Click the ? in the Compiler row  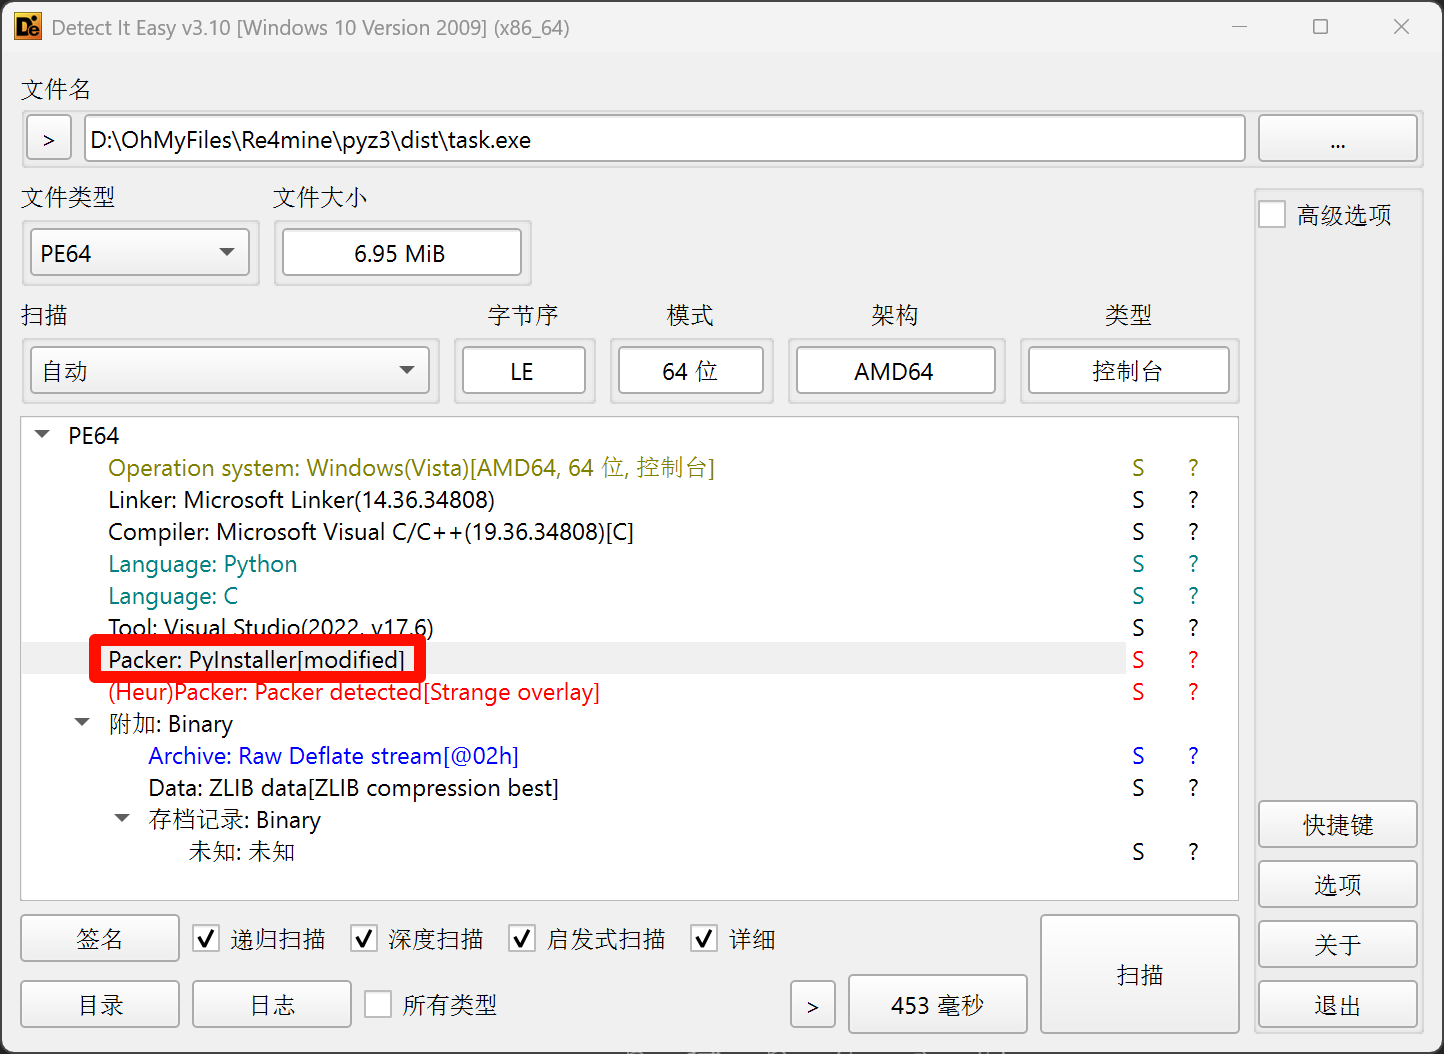[1193, 532]
